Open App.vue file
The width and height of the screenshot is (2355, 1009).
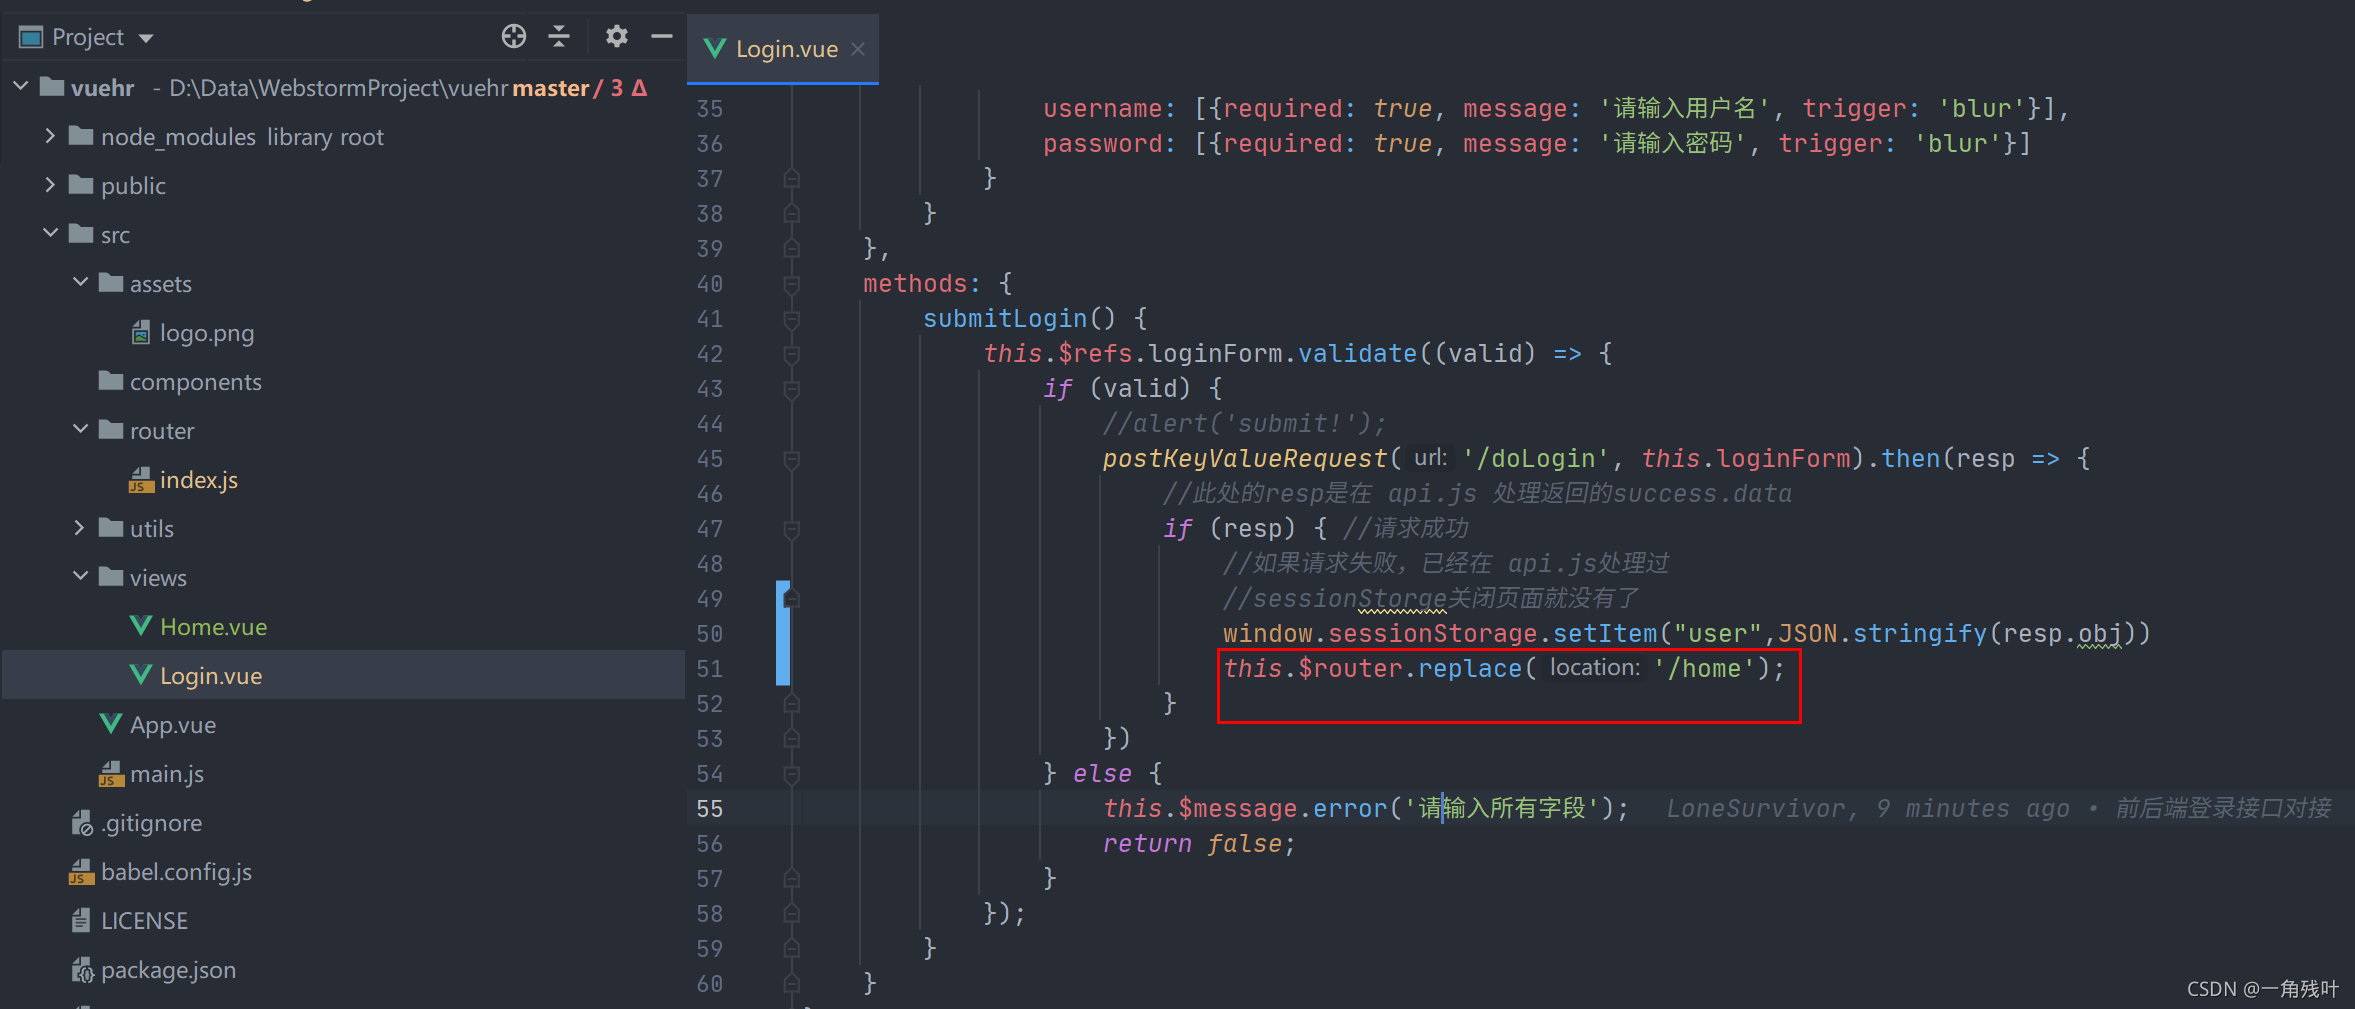coord(172,725)
